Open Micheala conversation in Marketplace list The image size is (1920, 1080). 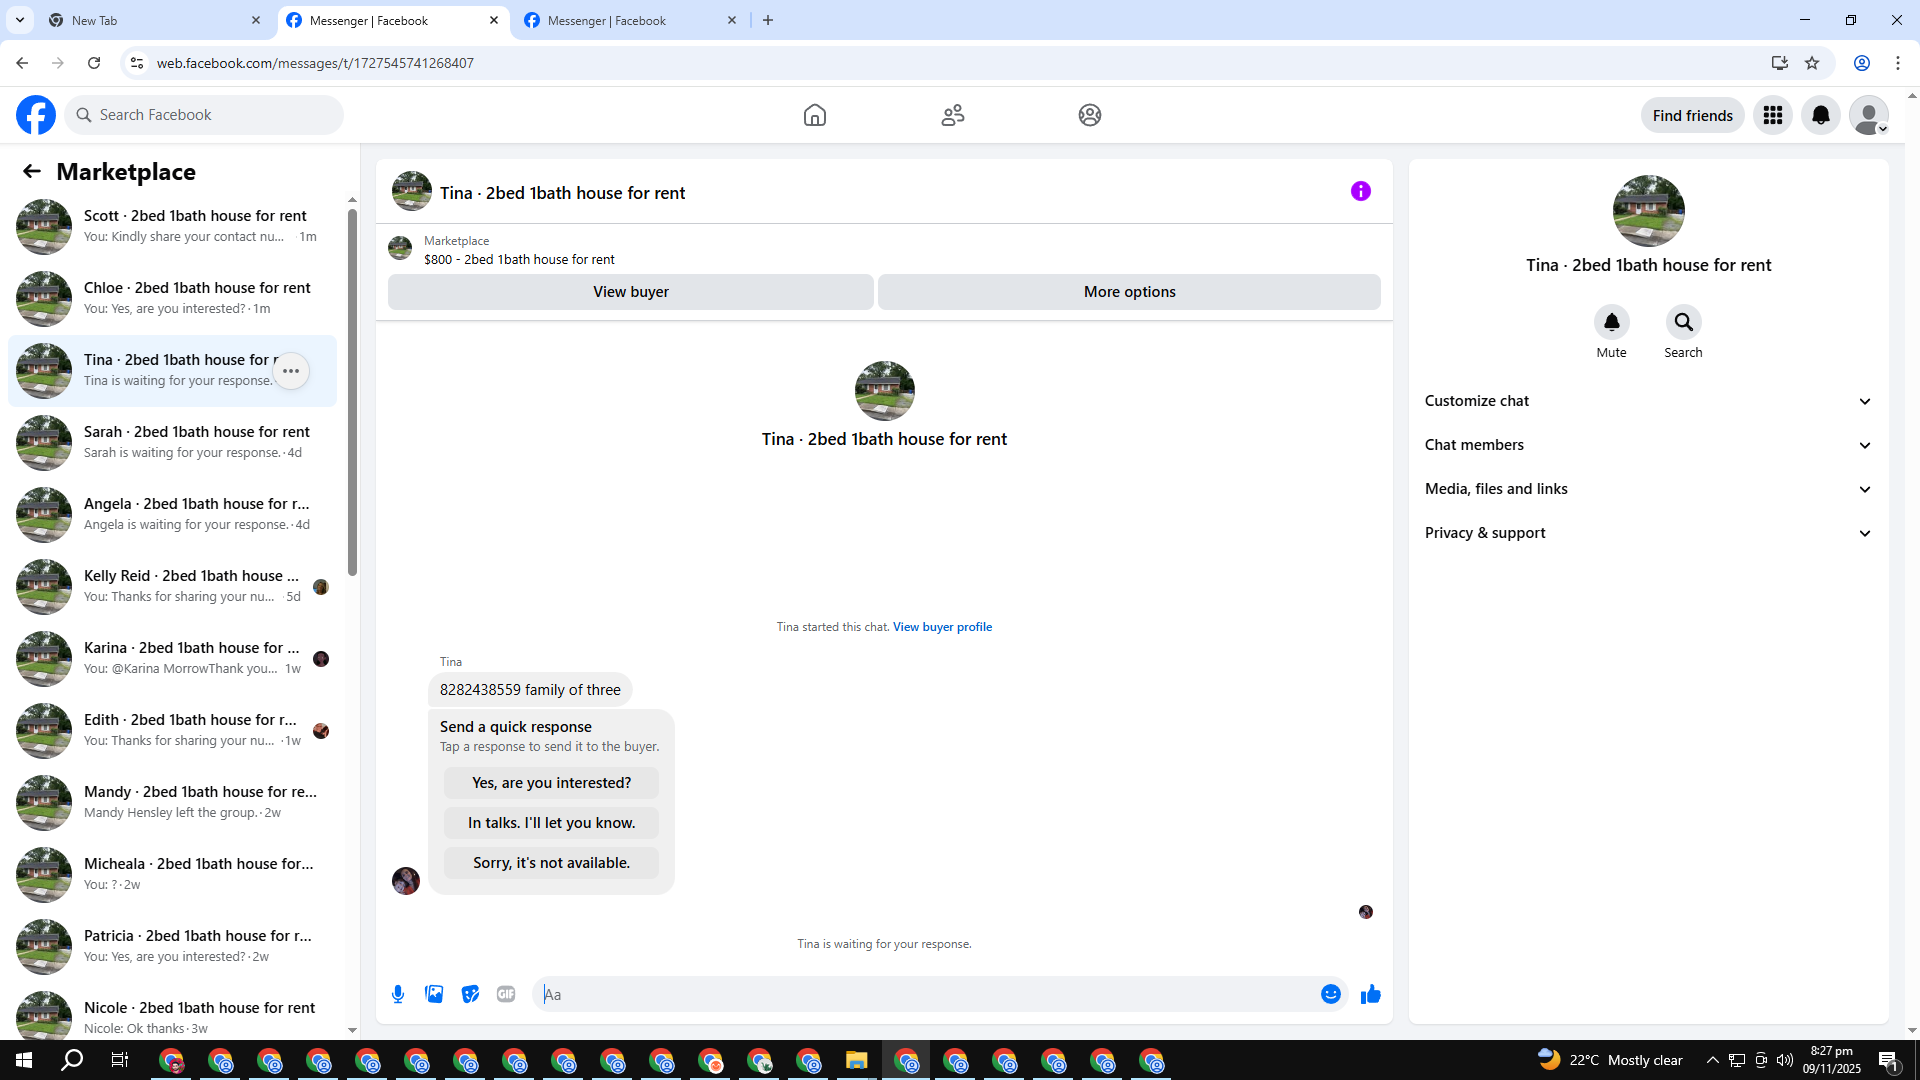pyautogui.click(x=172, y=875)
